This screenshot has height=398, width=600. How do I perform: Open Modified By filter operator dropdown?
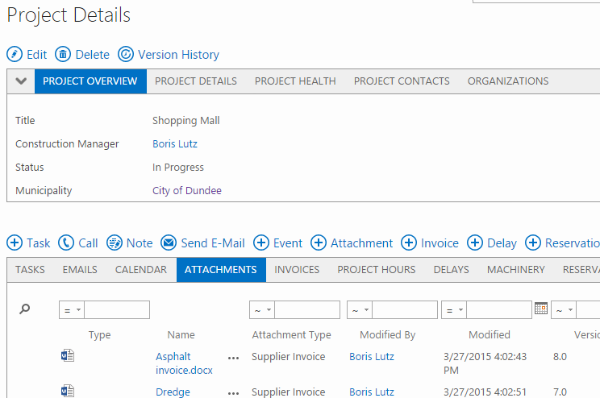click(360, 310)
